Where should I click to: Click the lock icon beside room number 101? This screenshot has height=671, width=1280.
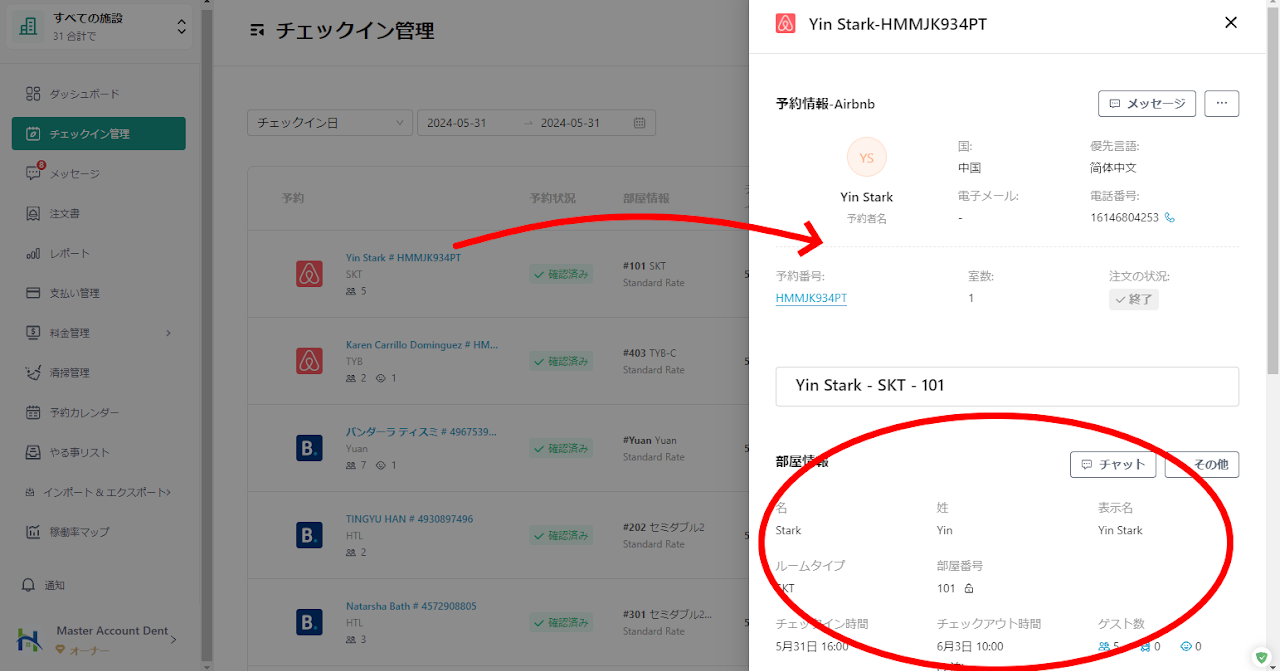968,588
